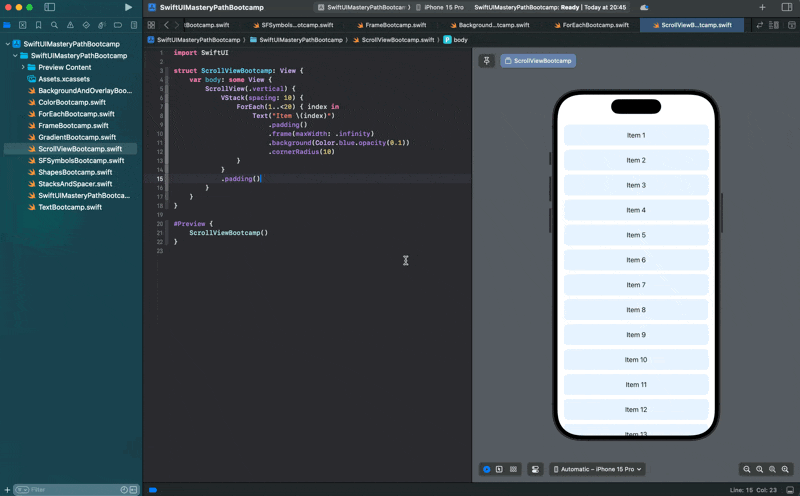Select the ScrollViewBootcamp preview chip
This screenshot has width=800, height=496.
[x=538, y=61]
